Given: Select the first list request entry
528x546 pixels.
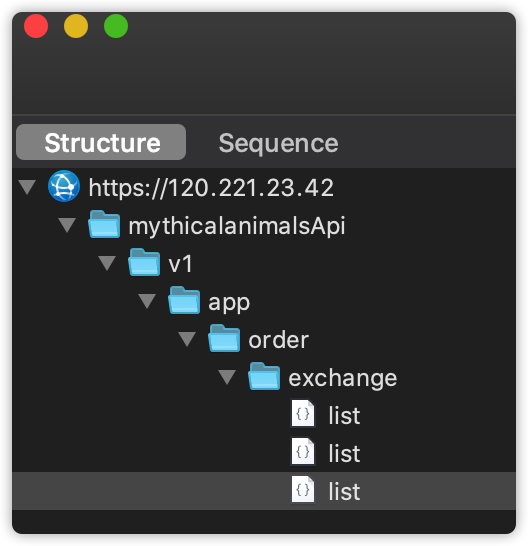Looking at the screenshot, I should pos(344,415).
